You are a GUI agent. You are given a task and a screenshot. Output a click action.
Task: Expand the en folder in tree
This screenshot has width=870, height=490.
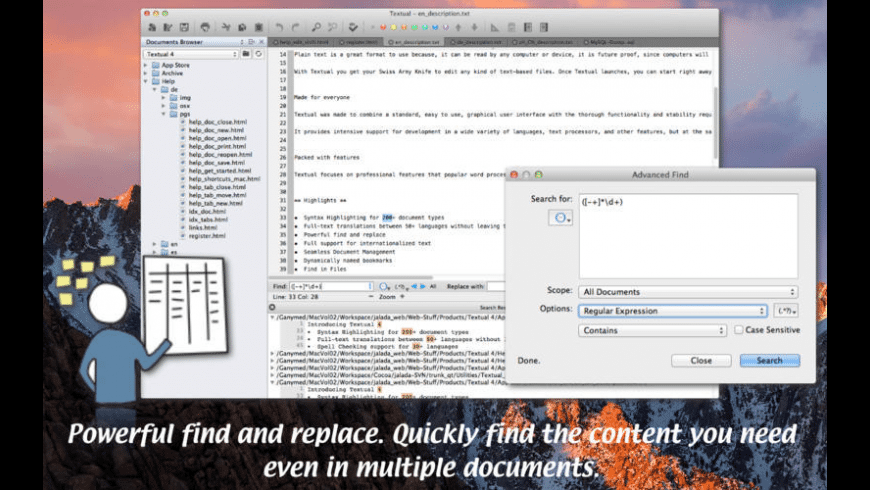tap(155, 244)
